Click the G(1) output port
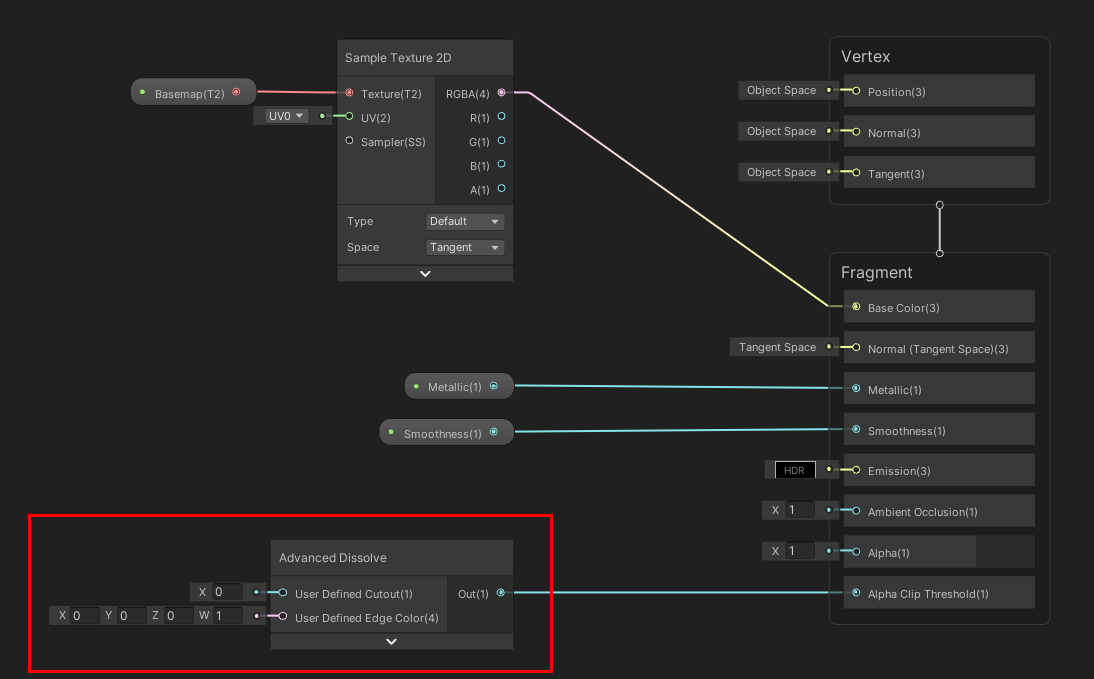The width and height of the screenshot is (1094, 679). tap(501, 141)
